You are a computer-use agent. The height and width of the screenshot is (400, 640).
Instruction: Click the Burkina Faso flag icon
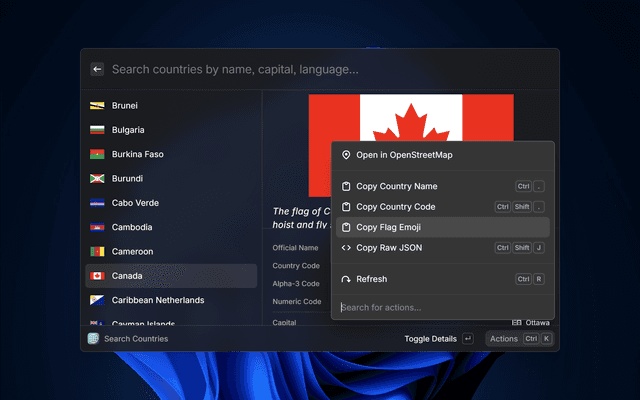(97, 154)
